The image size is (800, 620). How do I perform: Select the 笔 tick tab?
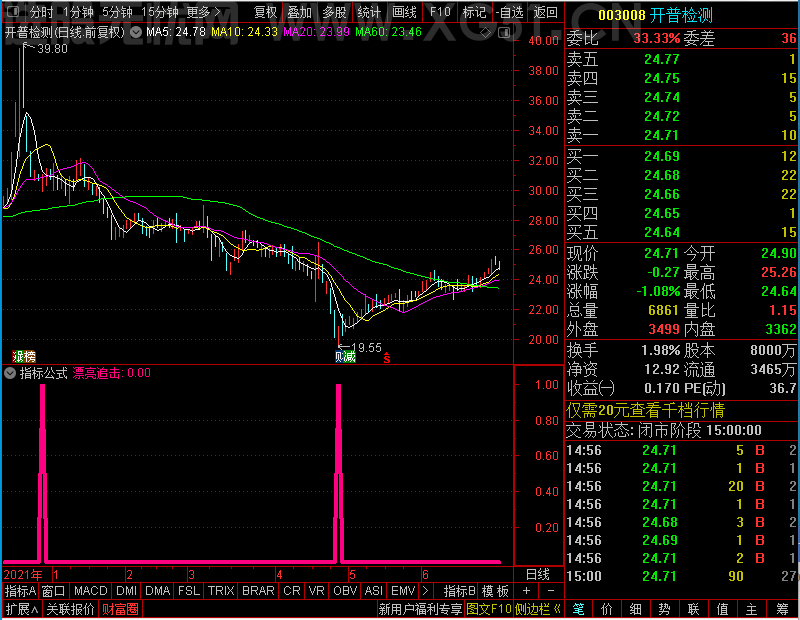[x=578, y=609]
